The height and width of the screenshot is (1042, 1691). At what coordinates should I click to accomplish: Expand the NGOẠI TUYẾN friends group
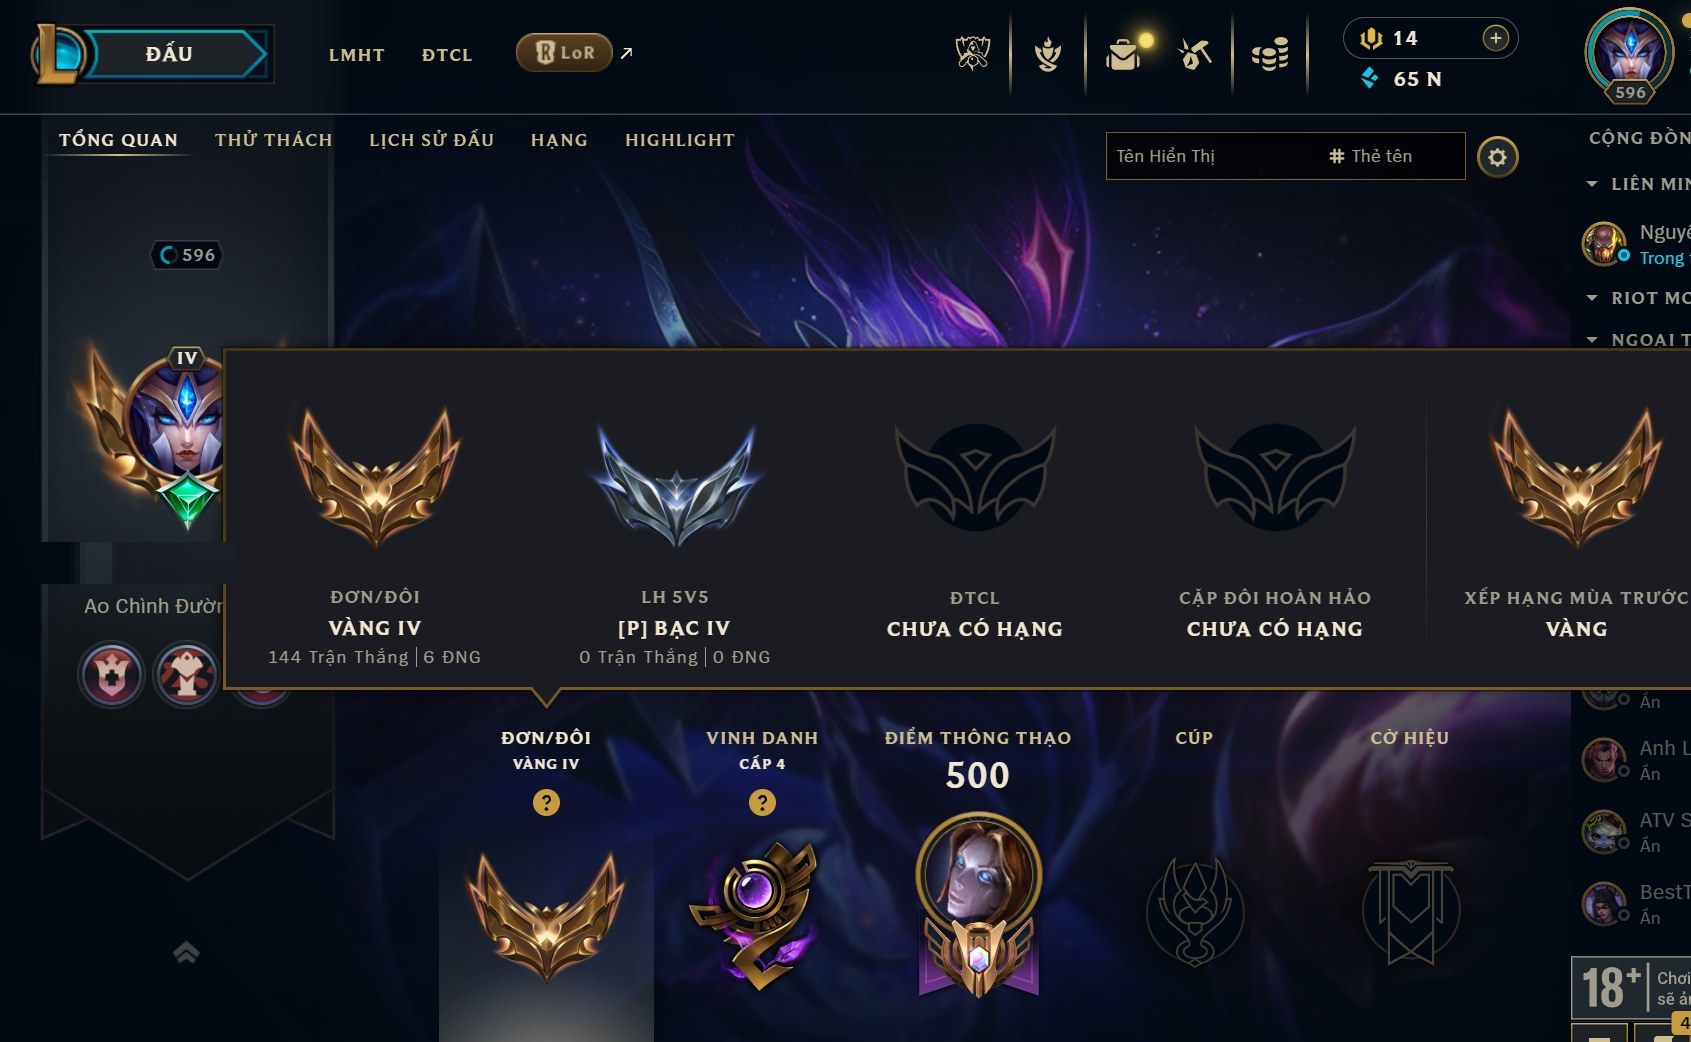[1592, 340]
